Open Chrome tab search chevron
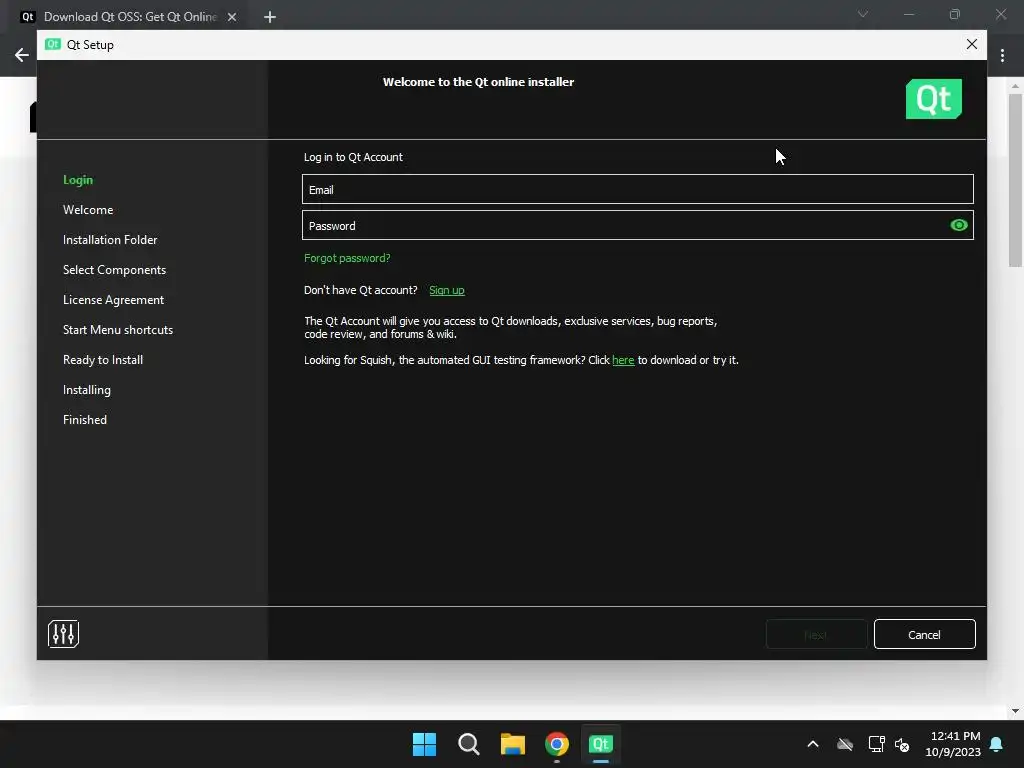Viewport: 1024px width, 768px height. coord(863,14)
